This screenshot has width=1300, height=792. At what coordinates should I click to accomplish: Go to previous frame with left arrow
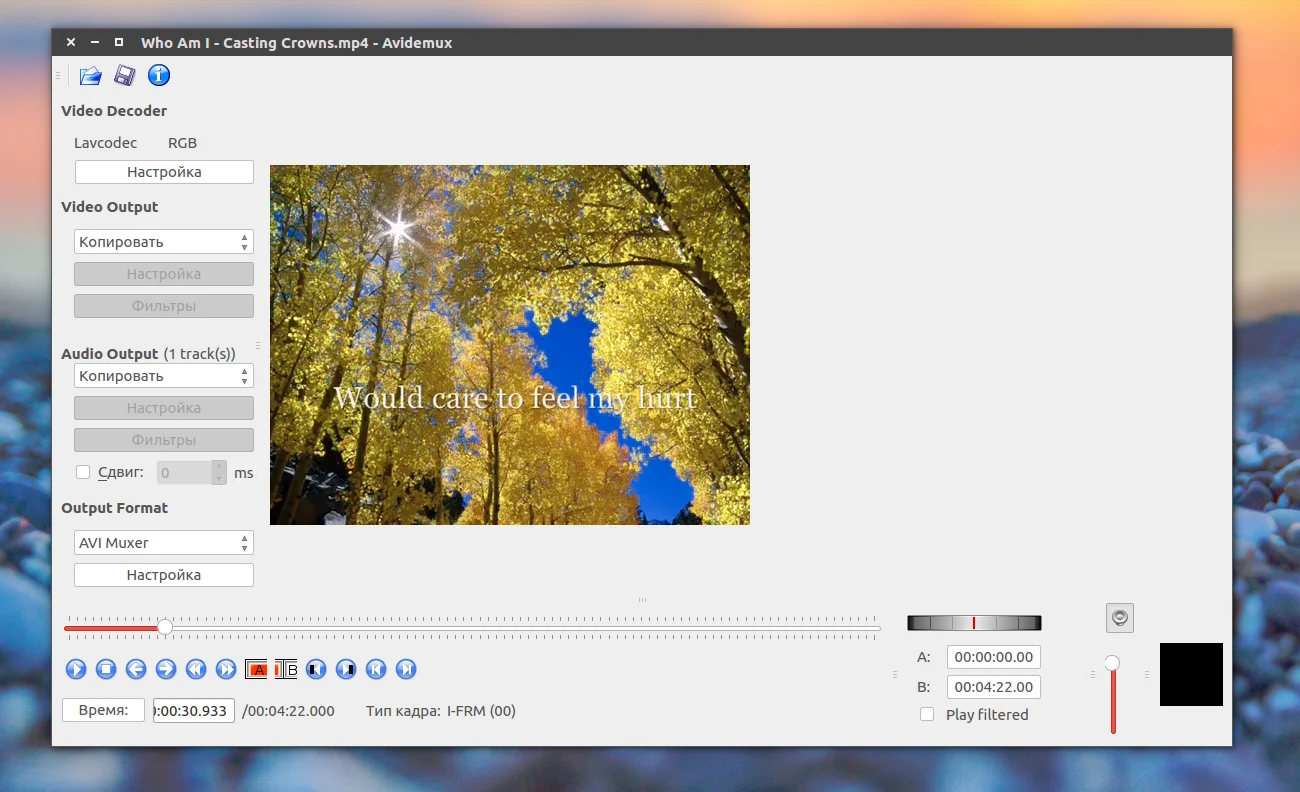[136, 669]
